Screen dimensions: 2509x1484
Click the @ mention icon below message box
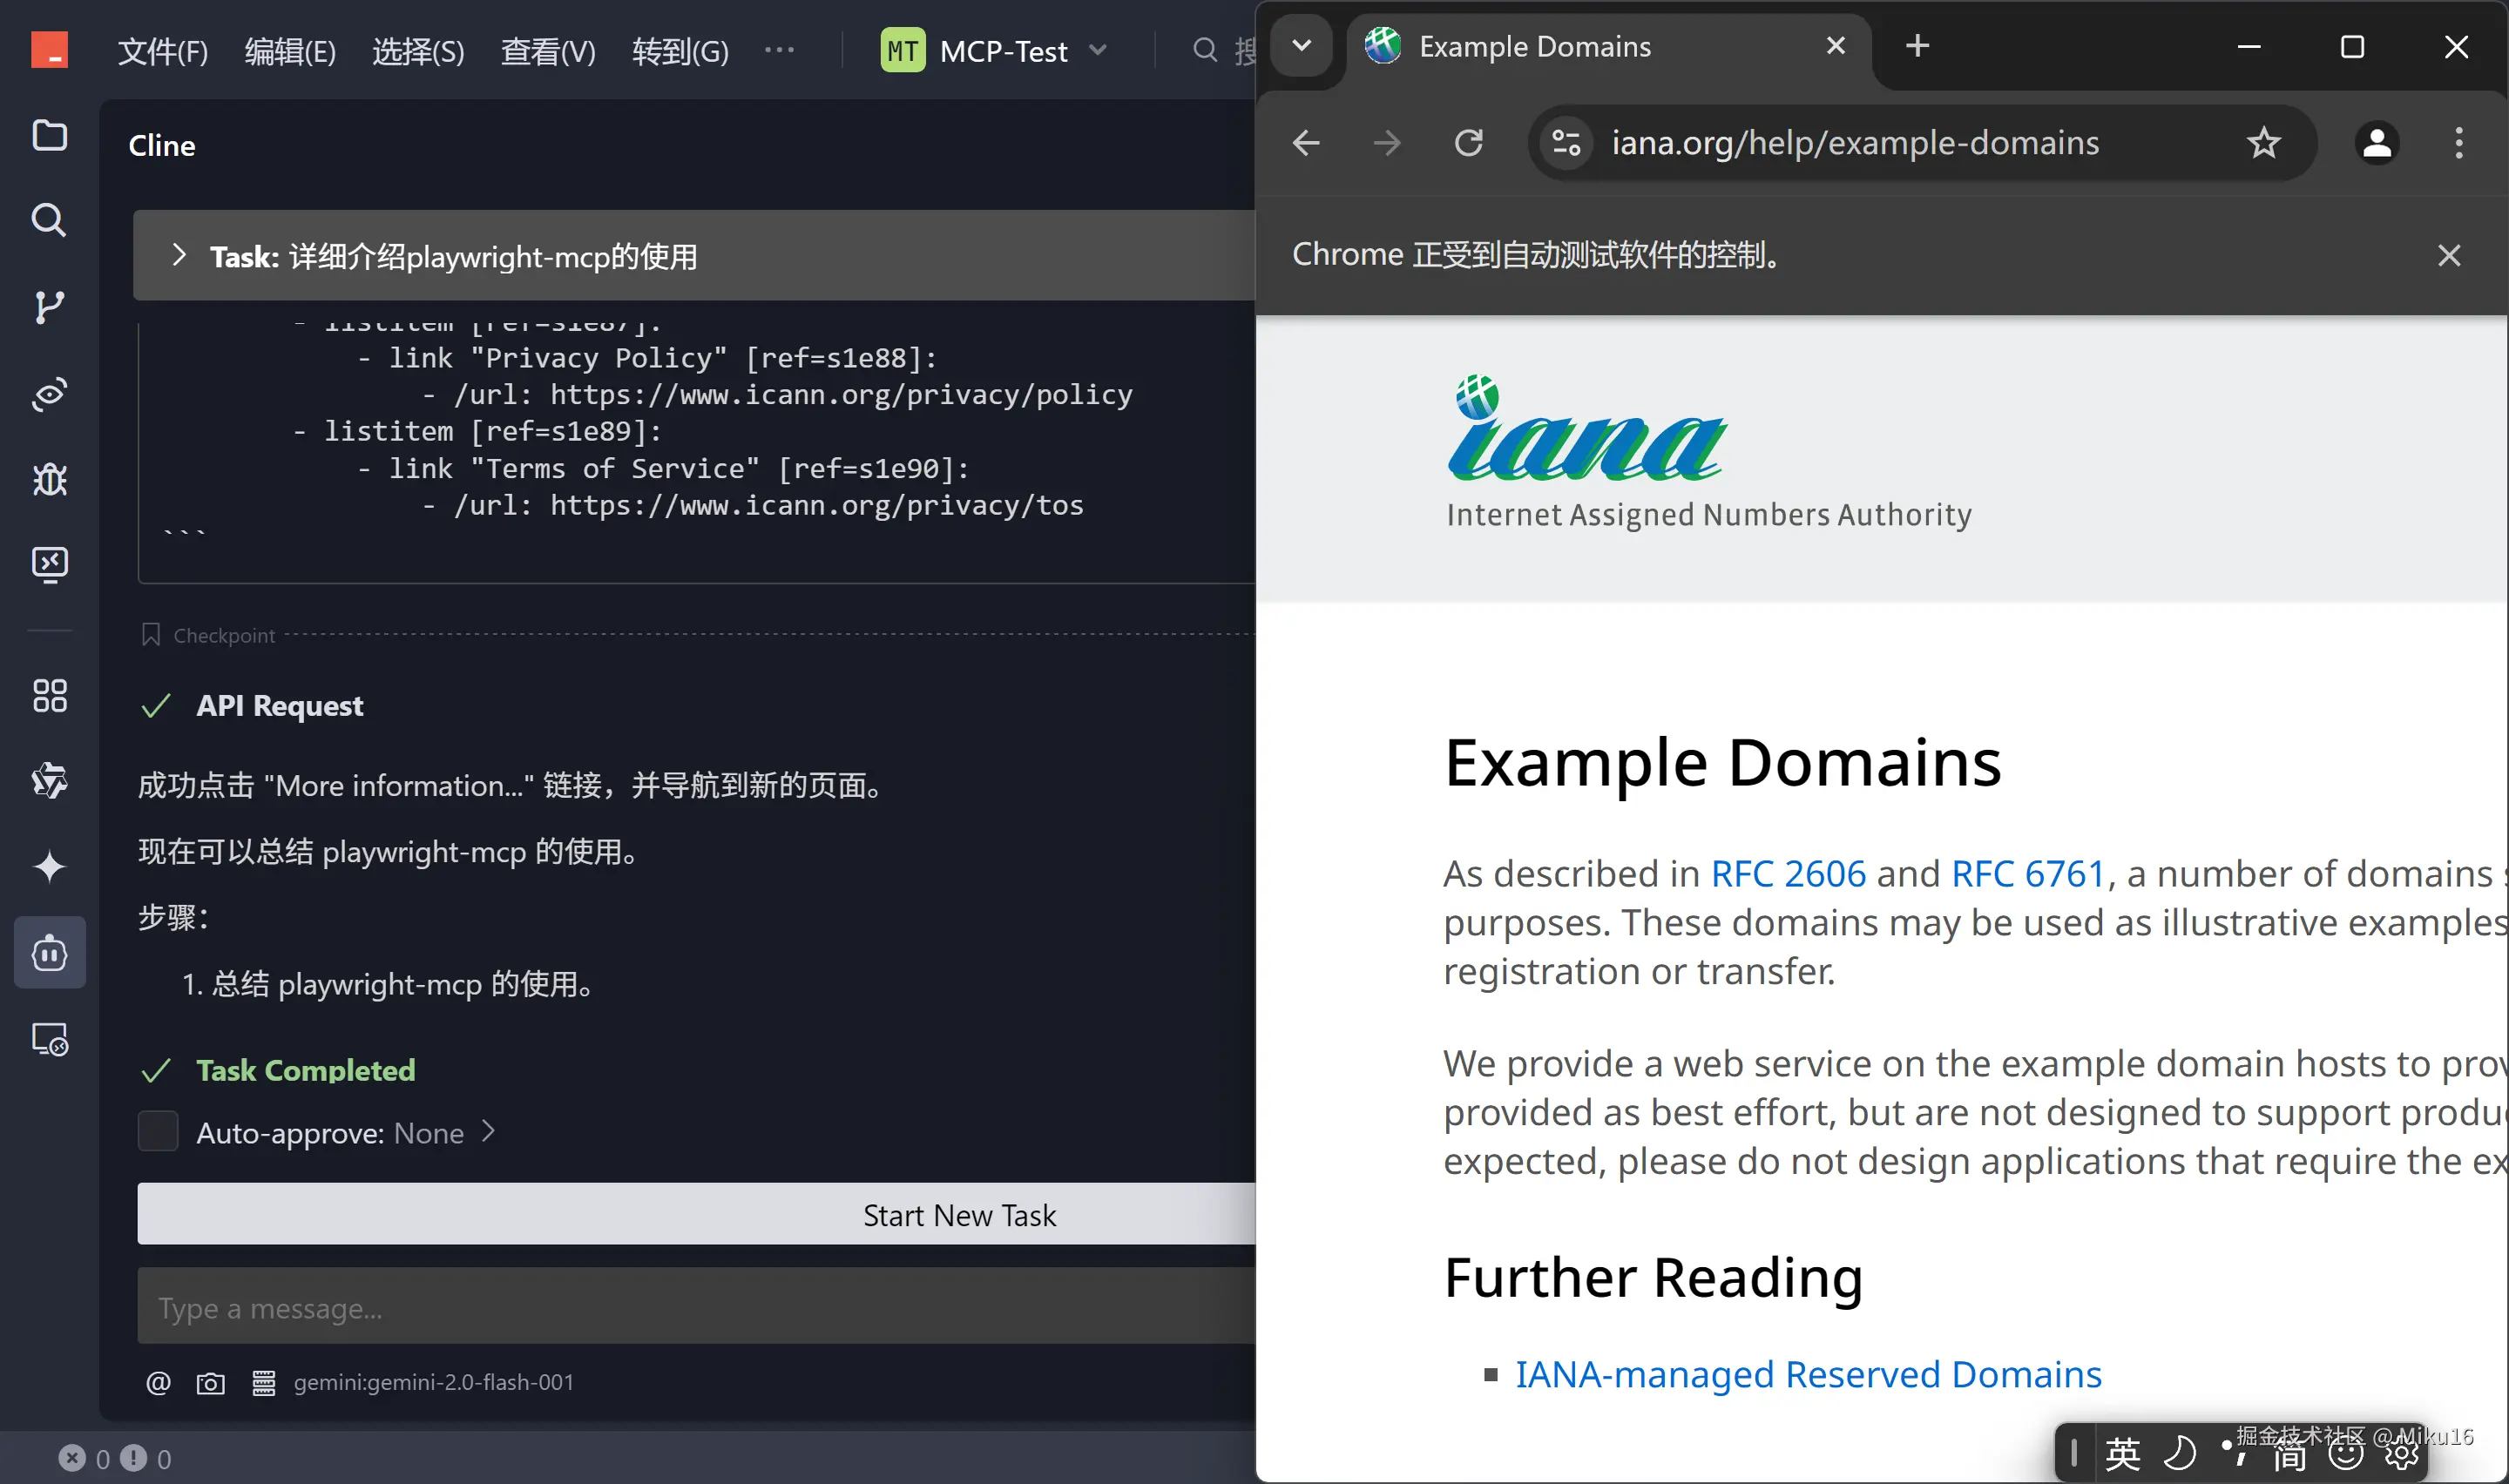tap(158, 1383)
